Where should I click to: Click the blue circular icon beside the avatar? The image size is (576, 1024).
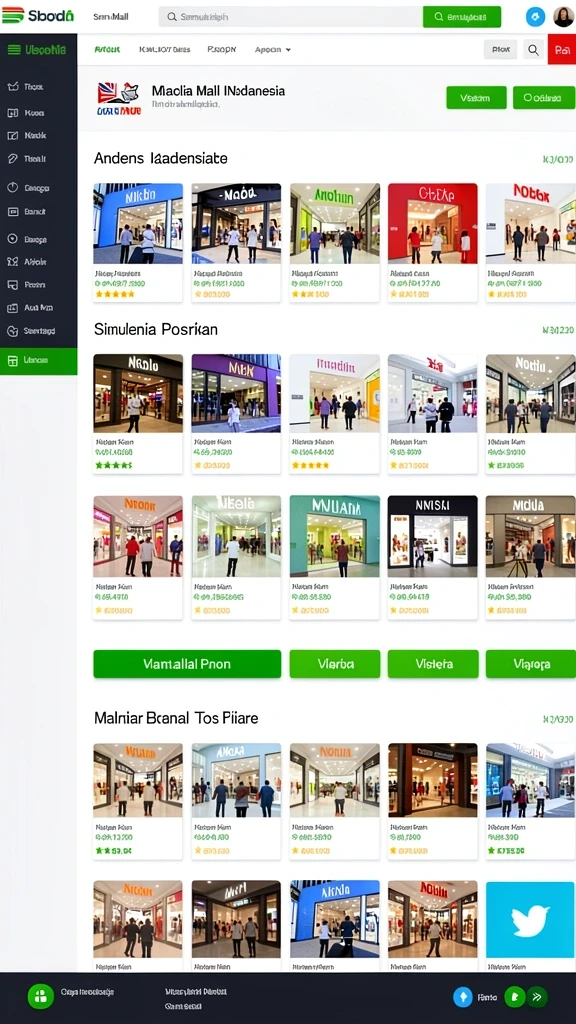pyautogui.click(x=536, y=17)
